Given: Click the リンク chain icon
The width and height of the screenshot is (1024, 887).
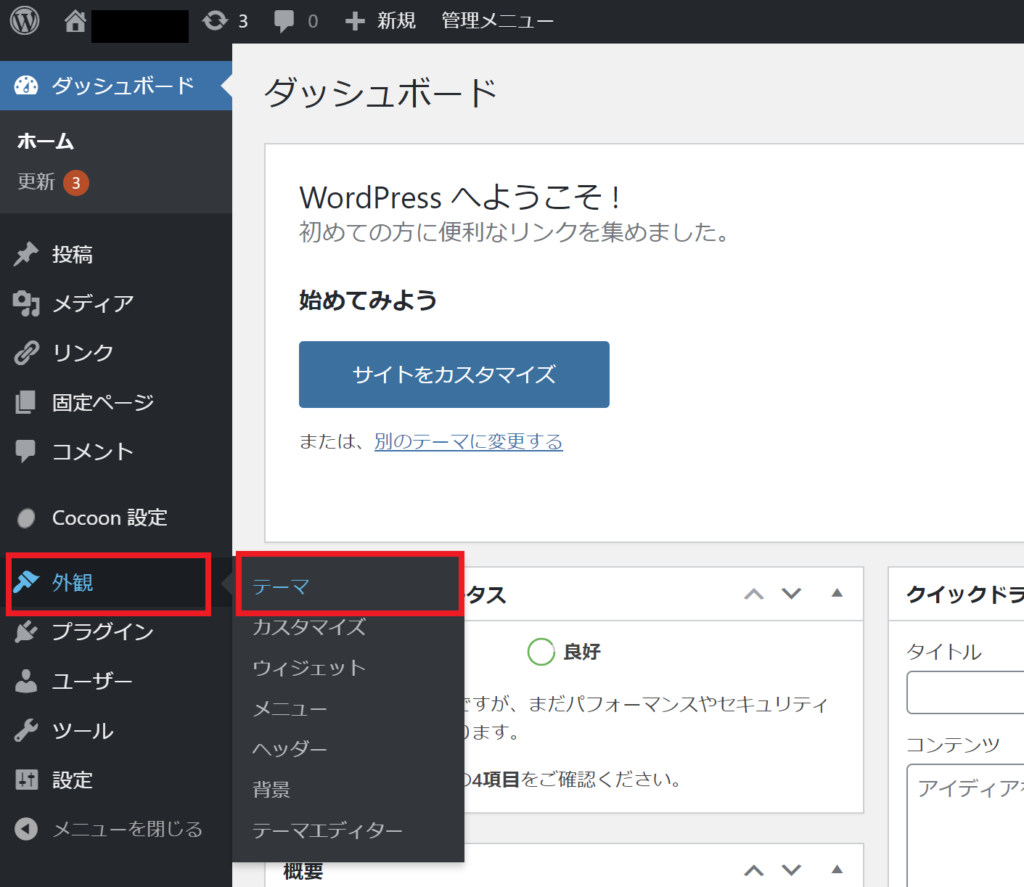Looking at the screenshot, I should pyautogui.click(x=26, y=353).
